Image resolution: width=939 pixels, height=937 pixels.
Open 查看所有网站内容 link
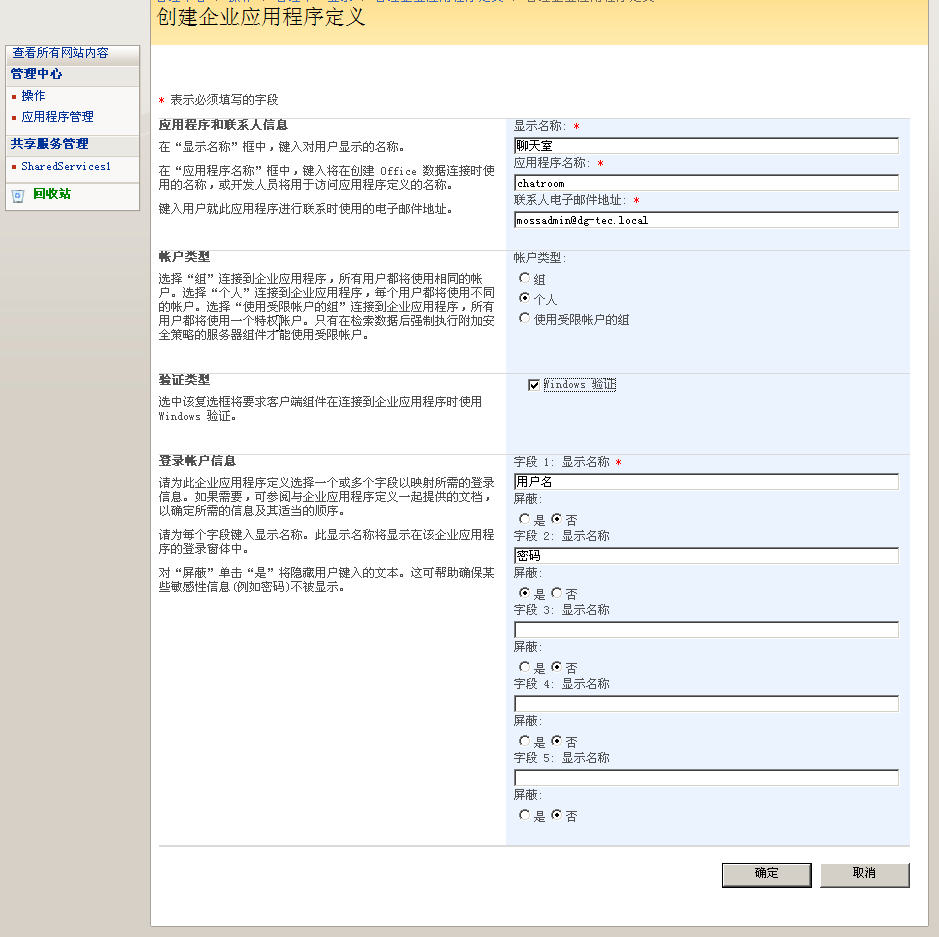coord(60,53)
